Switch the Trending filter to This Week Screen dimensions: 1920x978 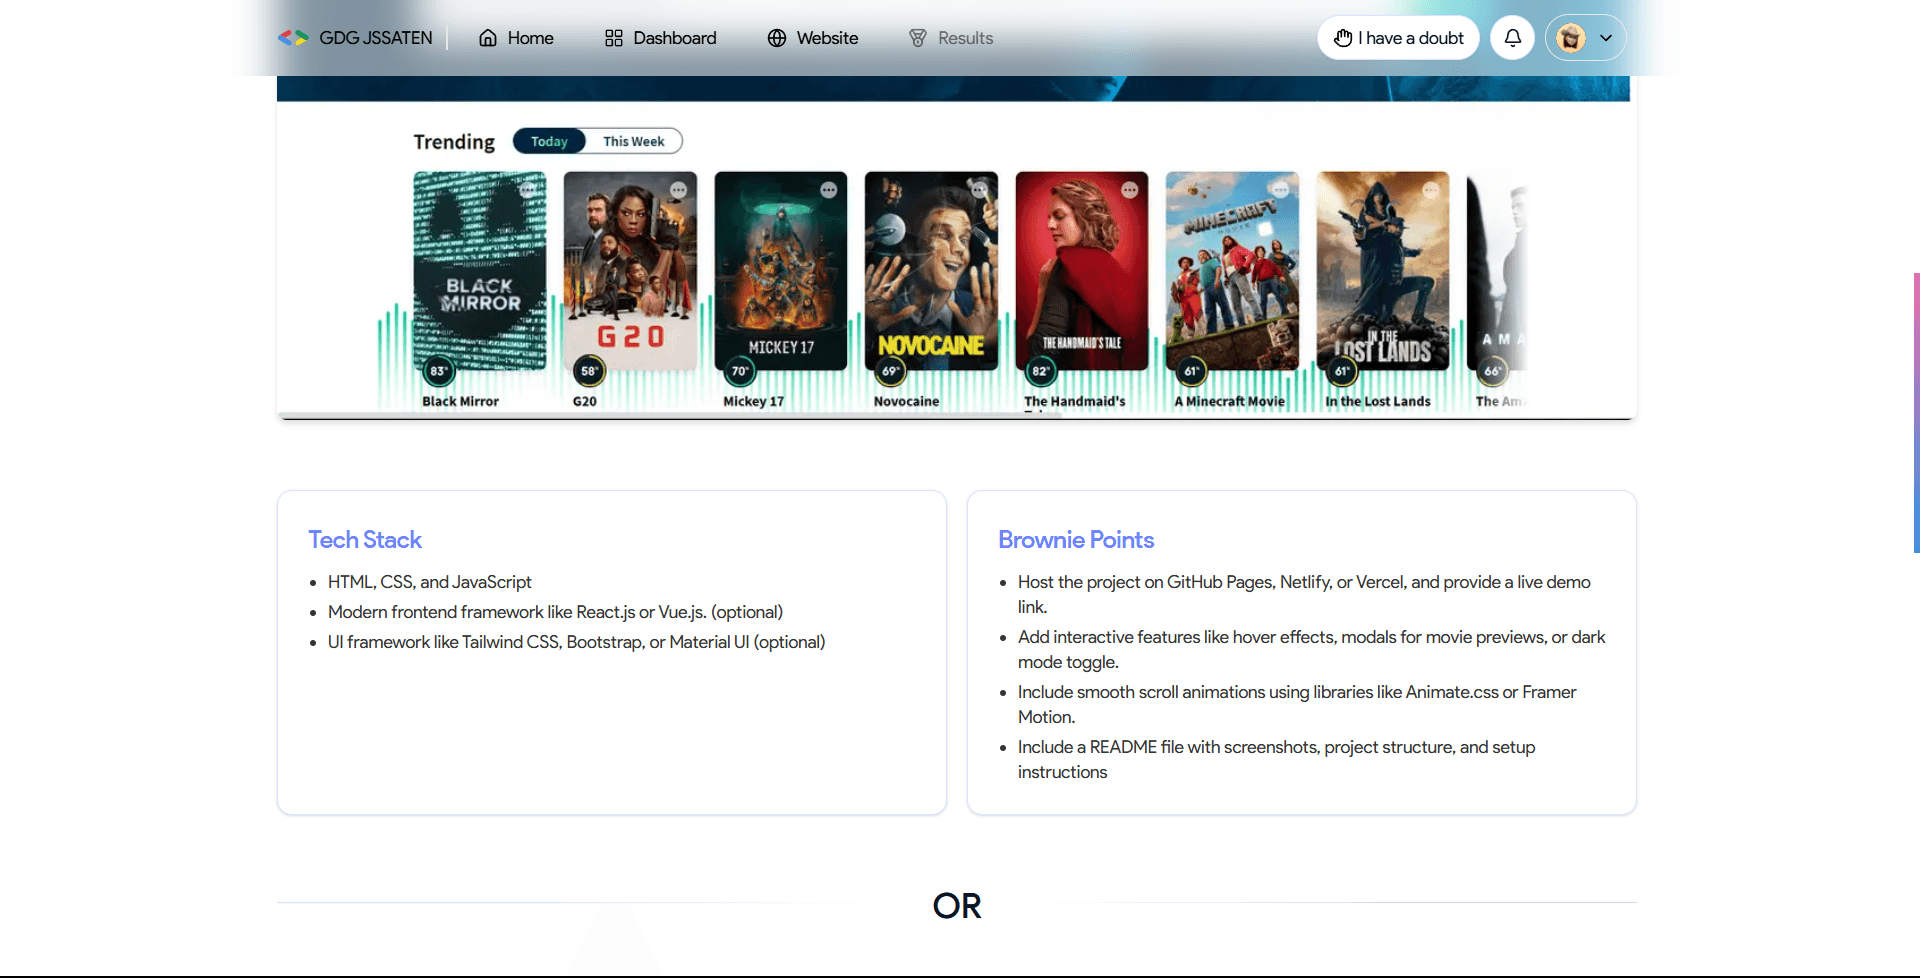pyautogui.click(x=632, y=141)
